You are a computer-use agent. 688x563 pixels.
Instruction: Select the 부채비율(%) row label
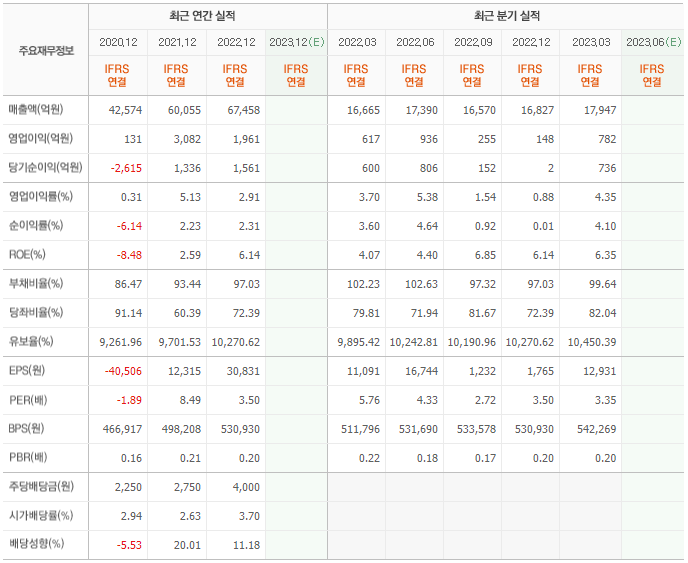pos(36,283)
